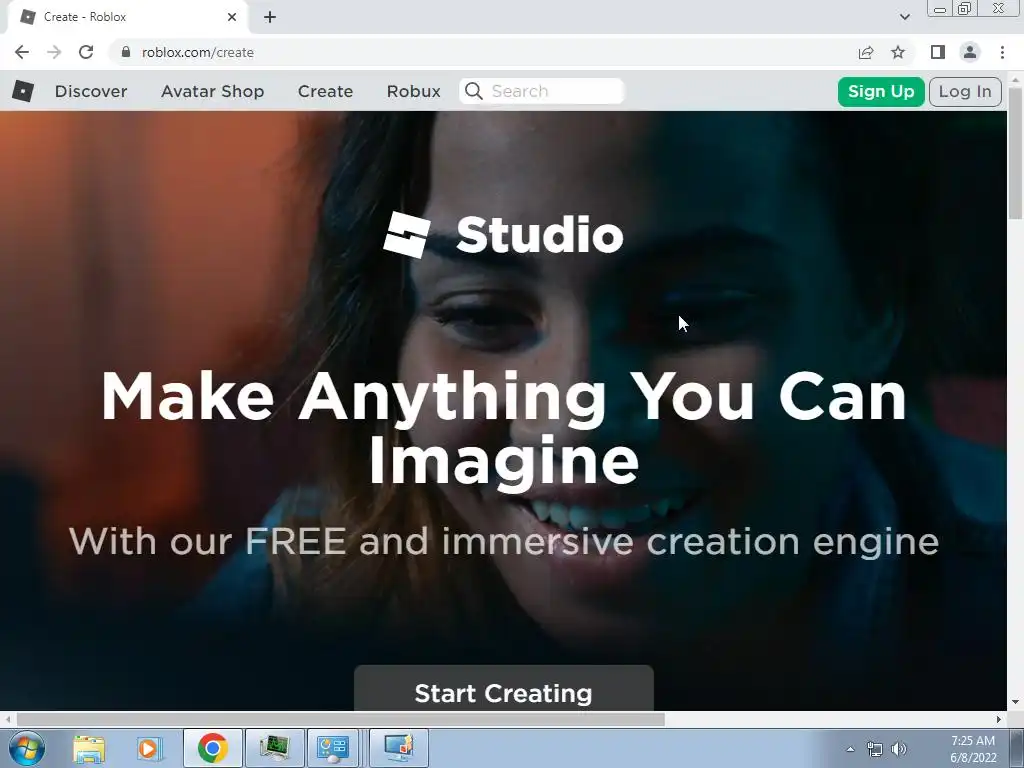Click the Start Creating button
Image resolution: width=1024 pixels, height=768 pixels.
(x=504, y=688)
